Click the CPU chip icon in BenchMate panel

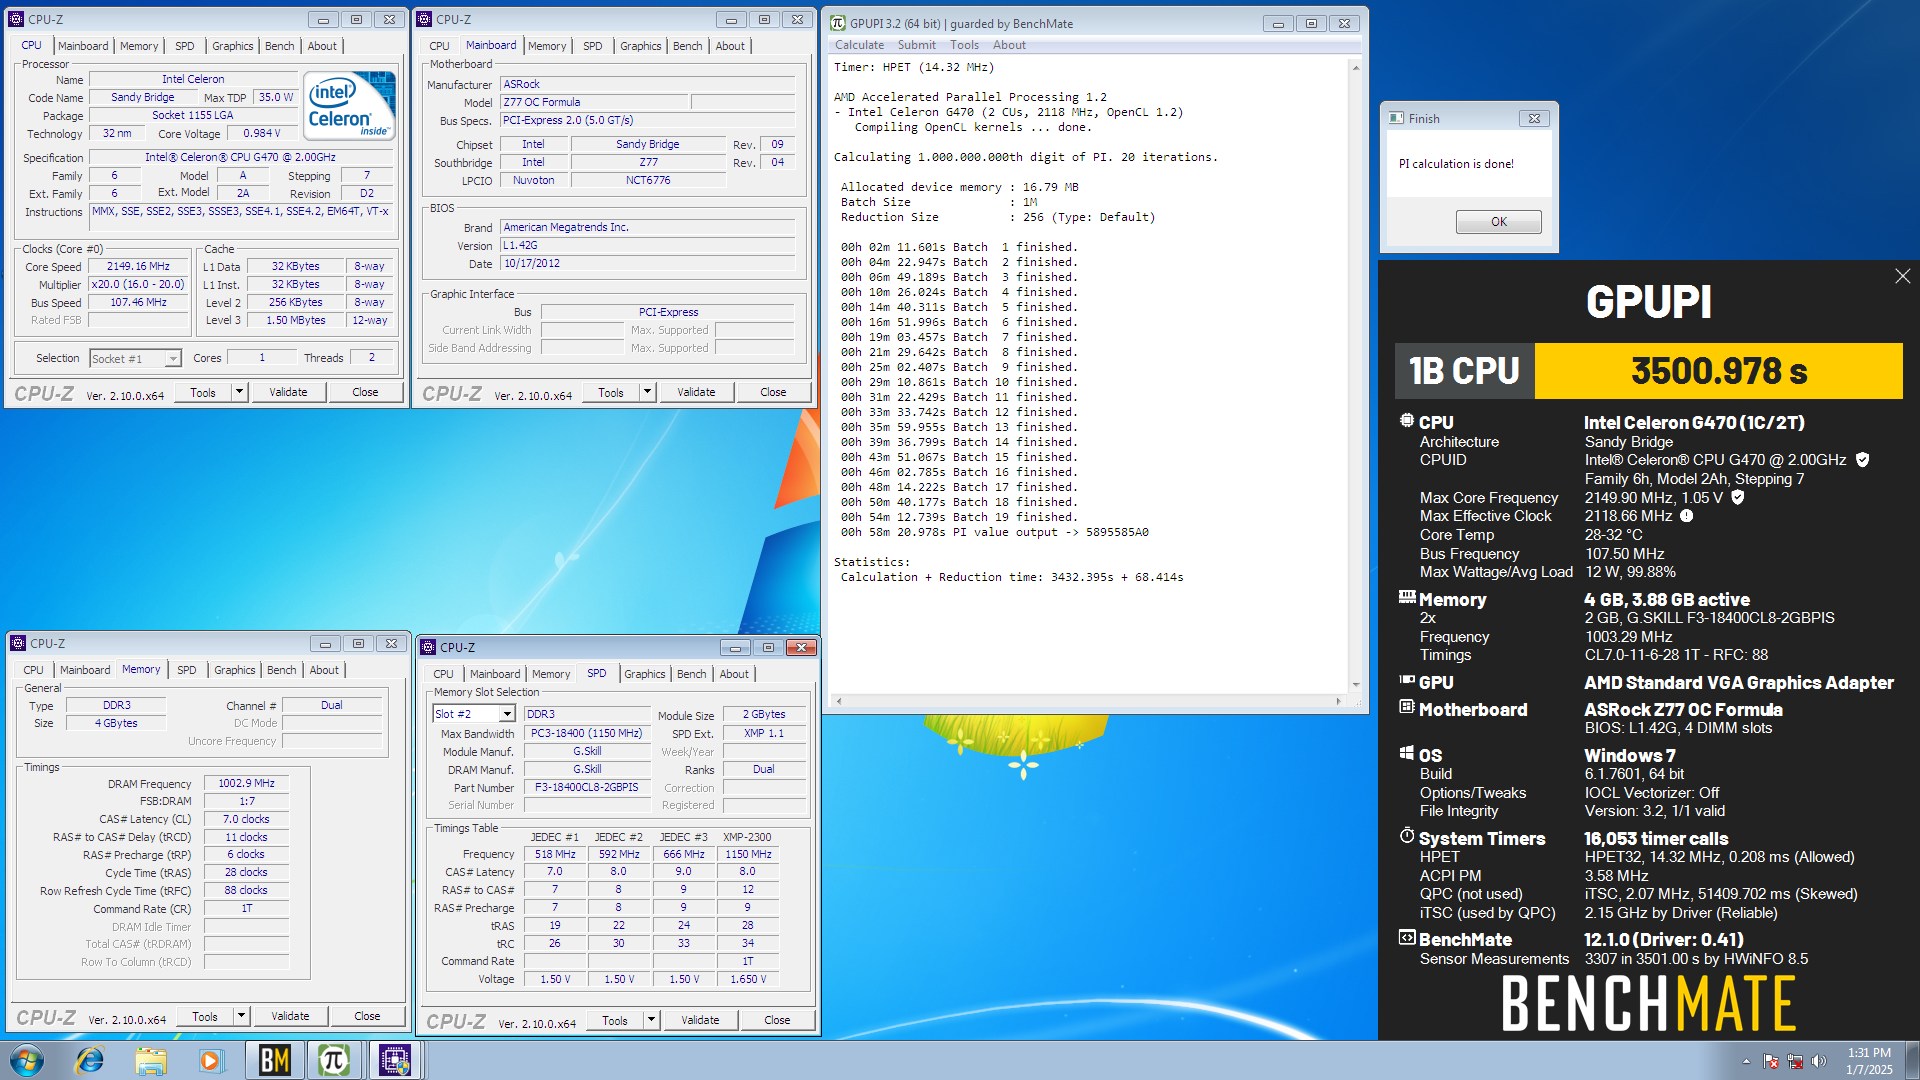[x=1407, y=421]
